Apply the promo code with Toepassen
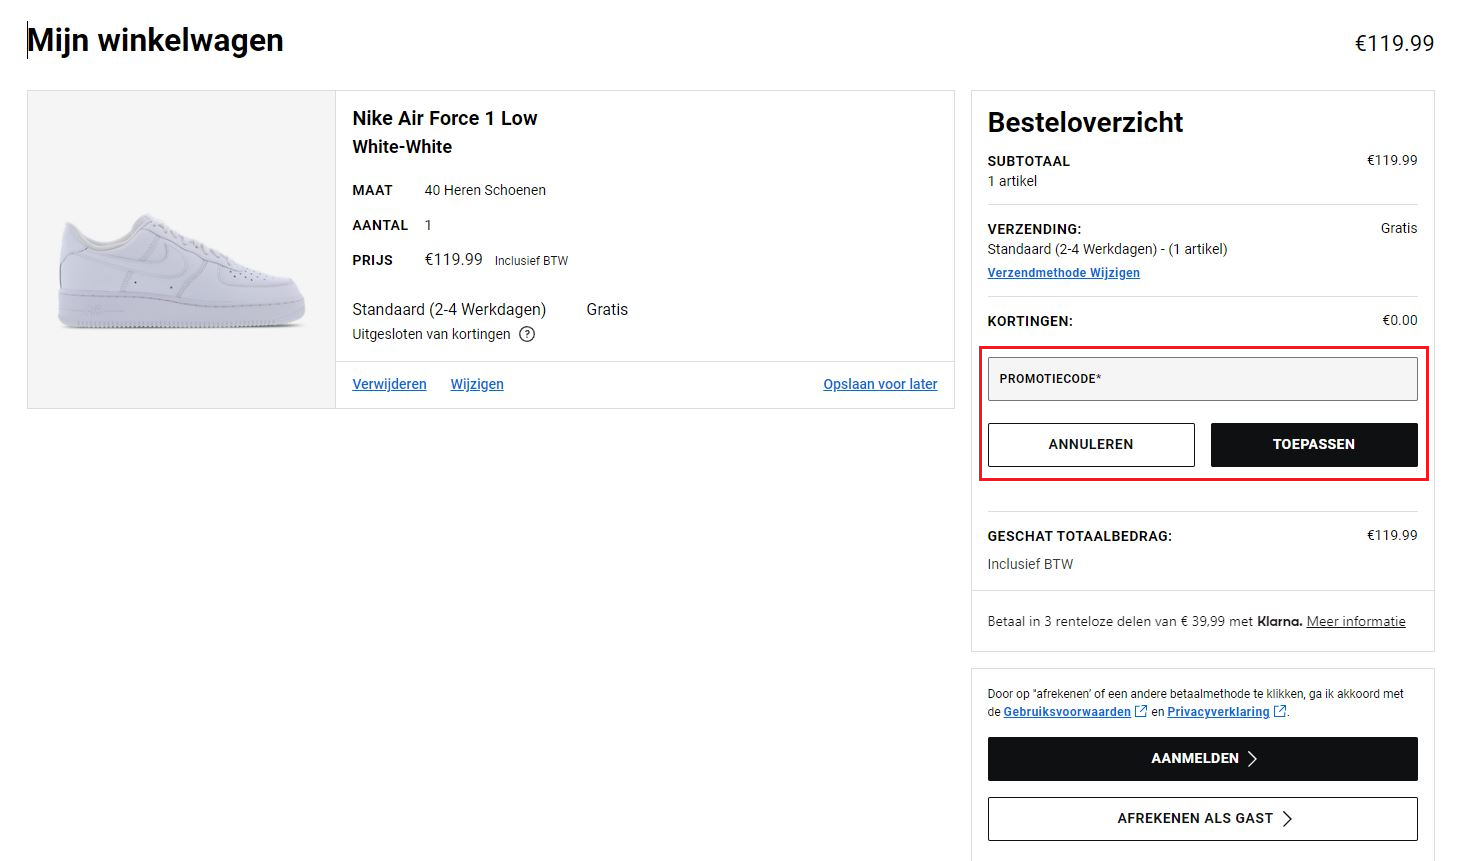 click(1313, 444)
